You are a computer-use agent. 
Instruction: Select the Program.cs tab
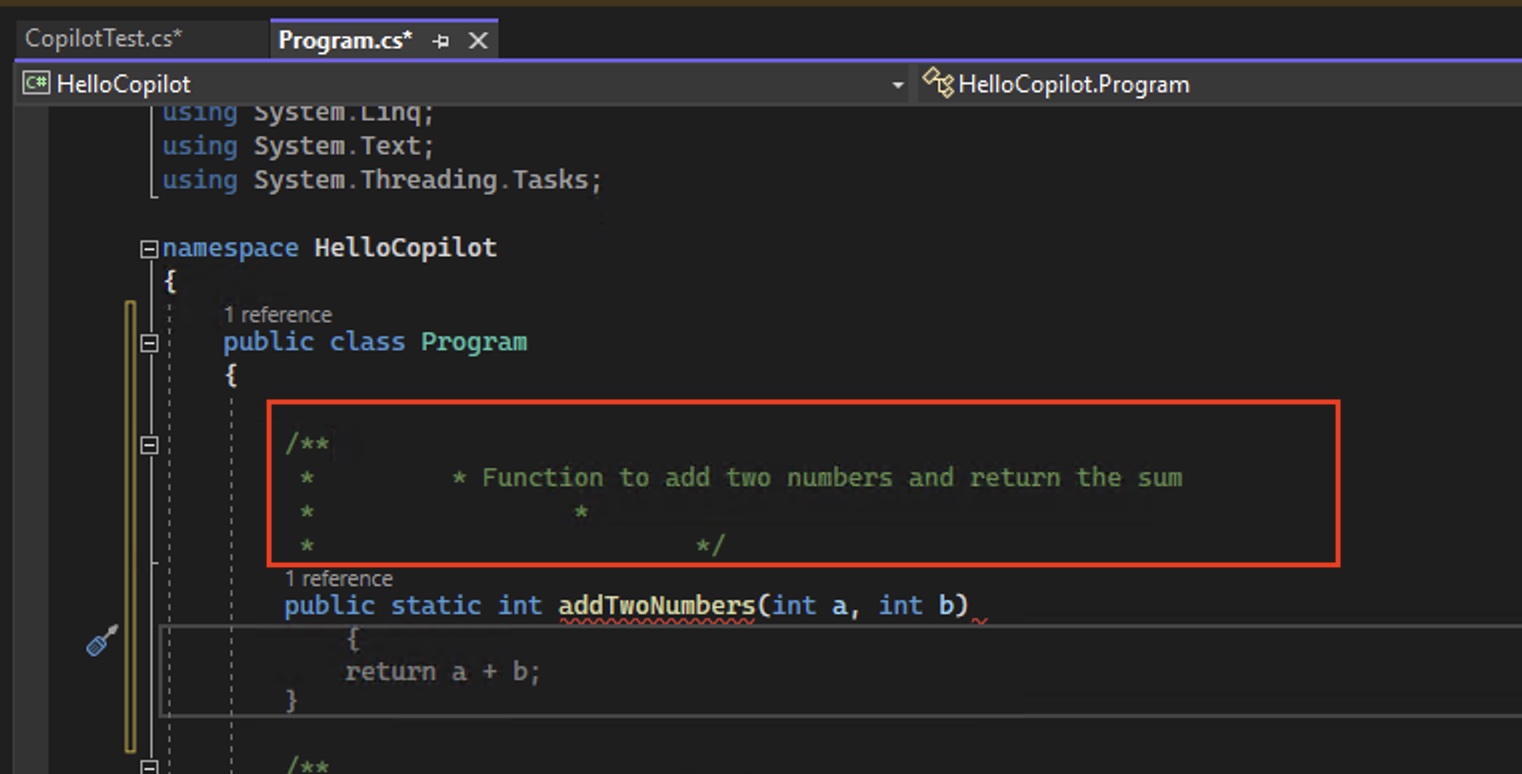pos(345,40)
